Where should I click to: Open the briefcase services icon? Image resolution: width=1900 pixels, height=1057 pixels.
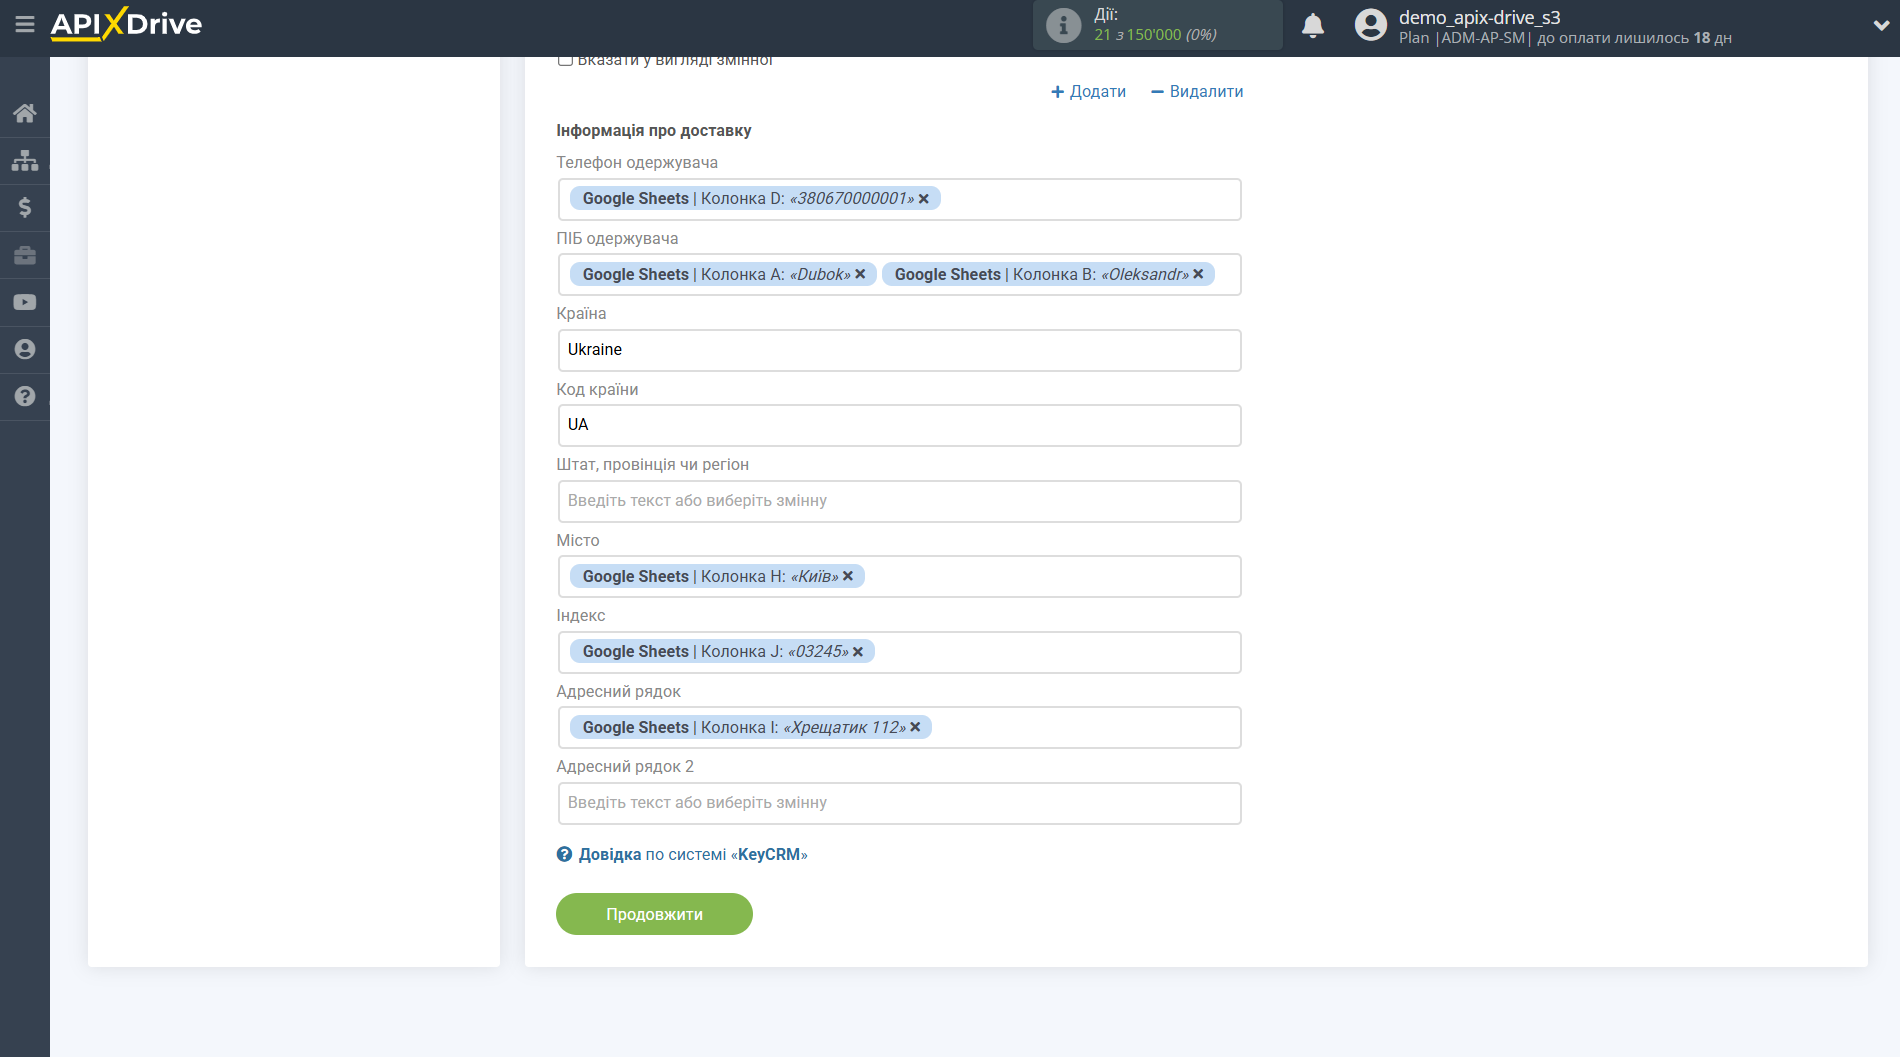point(25,255)
